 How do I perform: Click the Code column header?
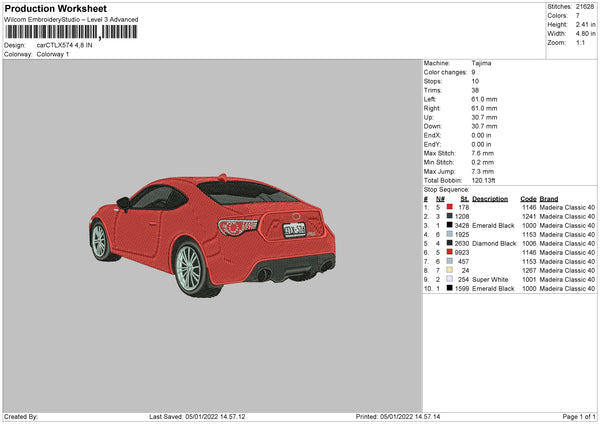[528, 198]
